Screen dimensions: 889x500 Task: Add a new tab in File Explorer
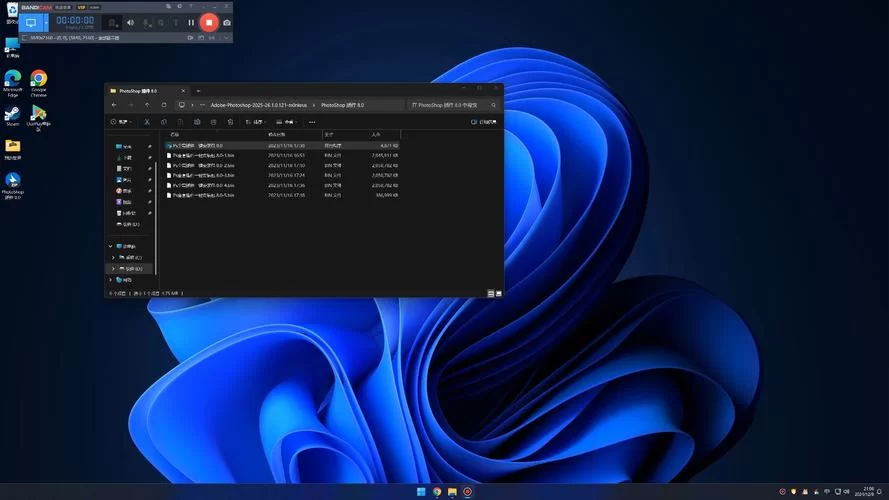198,91
